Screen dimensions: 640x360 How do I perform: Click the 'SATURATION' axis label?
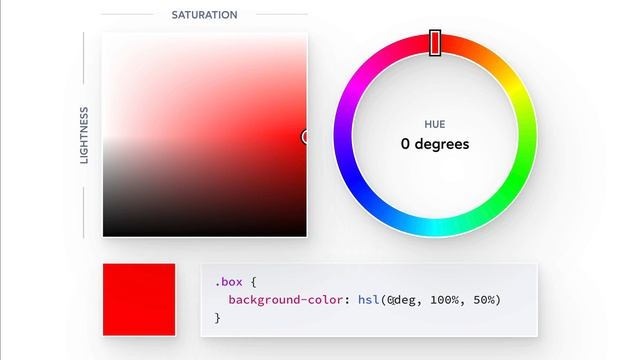tap(204, 15)
